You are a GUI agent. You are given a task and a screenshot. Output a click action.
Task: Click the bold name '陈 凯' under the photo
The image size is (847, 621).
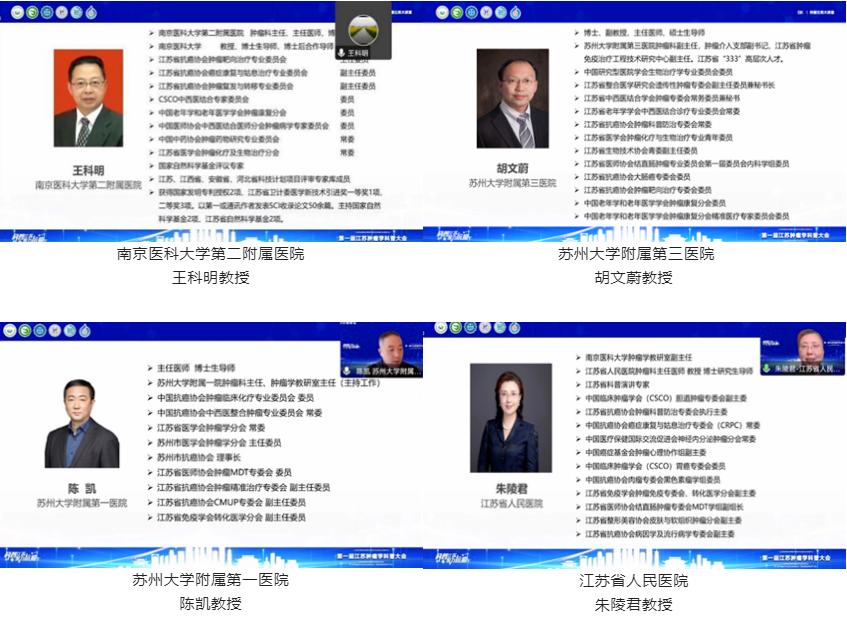click(82, 489)
